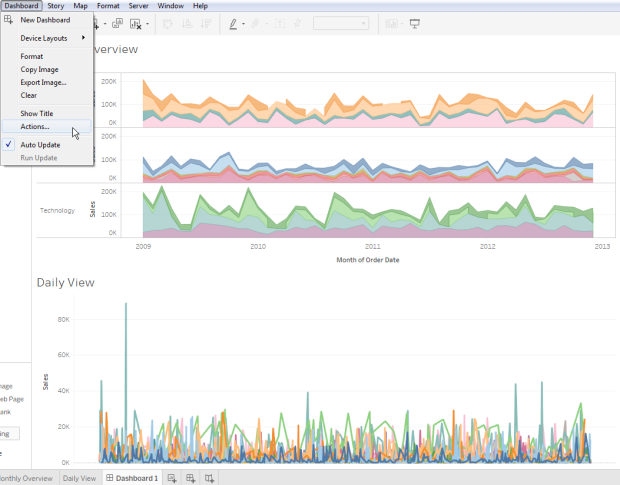
Task: Click the duplicate sheet toolbar icon
Action: click(x=117, y=23)
